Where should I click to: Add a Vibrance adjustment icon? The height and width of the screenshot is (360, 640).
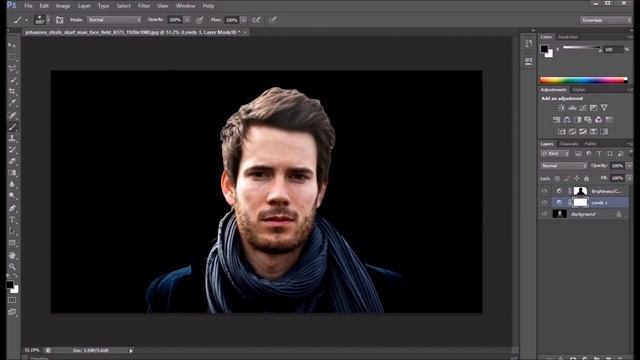pyautogui.click(x=604, y=108)
